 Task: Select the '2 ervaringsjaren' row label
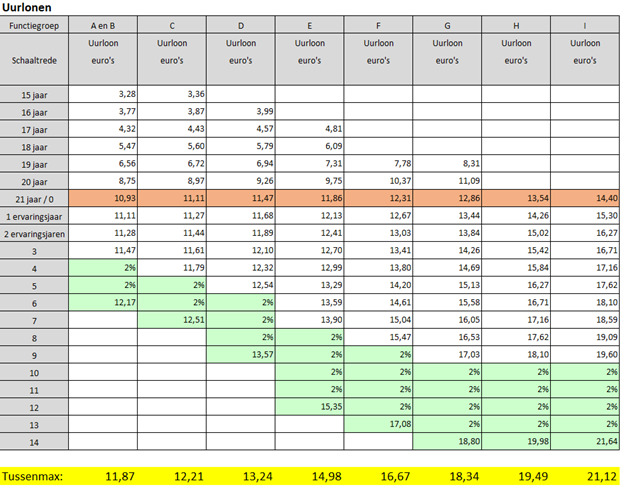tap(35, 232)
